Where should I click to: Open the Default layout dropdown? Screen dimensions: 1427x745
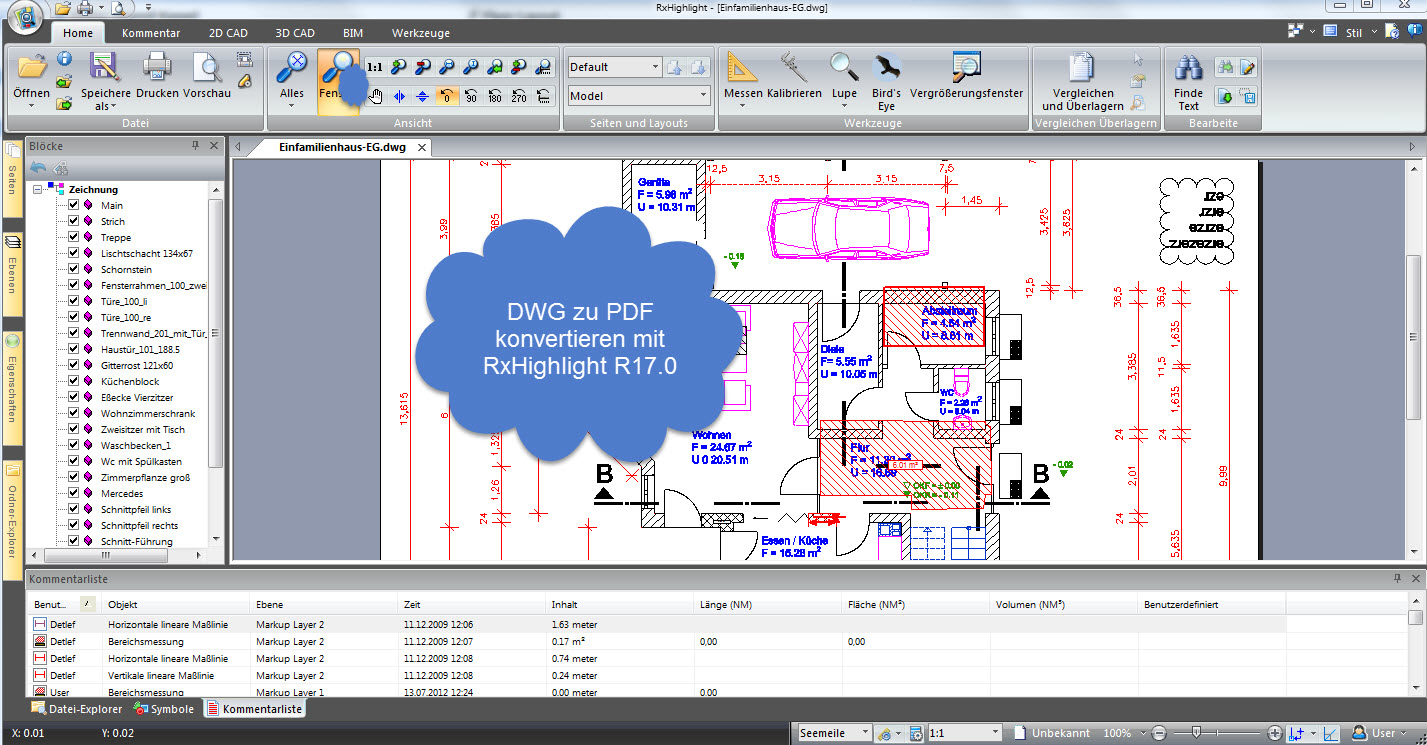[655, 67]
